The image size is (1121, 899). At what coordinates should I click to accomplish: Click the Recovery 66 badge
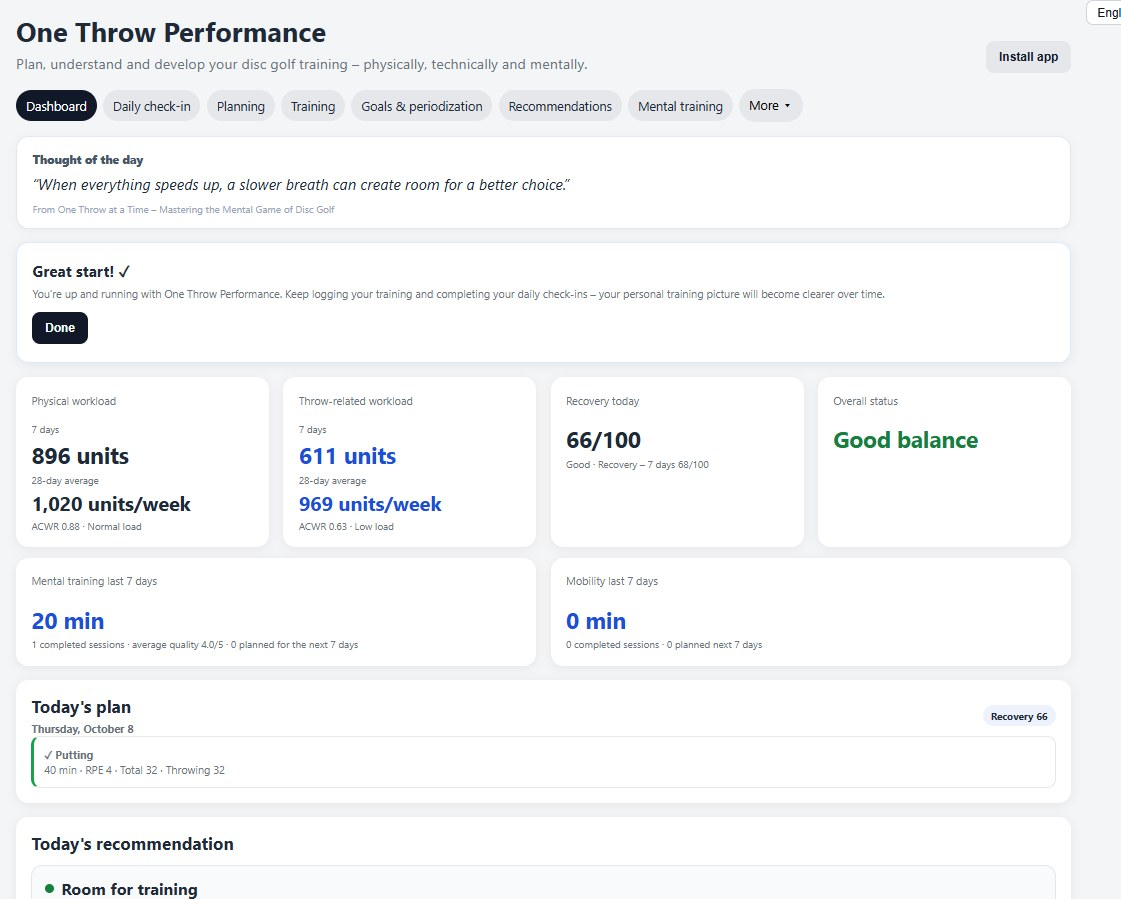coord(1019,717)
